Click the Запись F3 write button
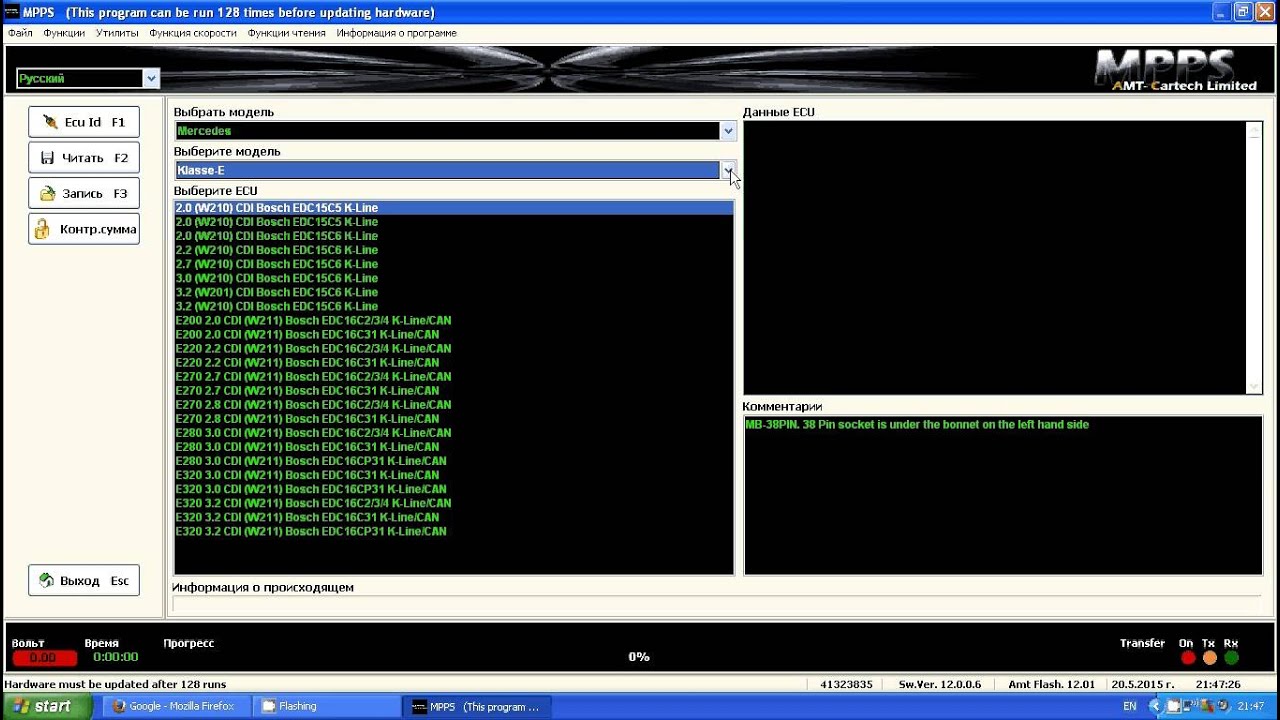This screenshot has width=1280, height=720. coord(84,194)
